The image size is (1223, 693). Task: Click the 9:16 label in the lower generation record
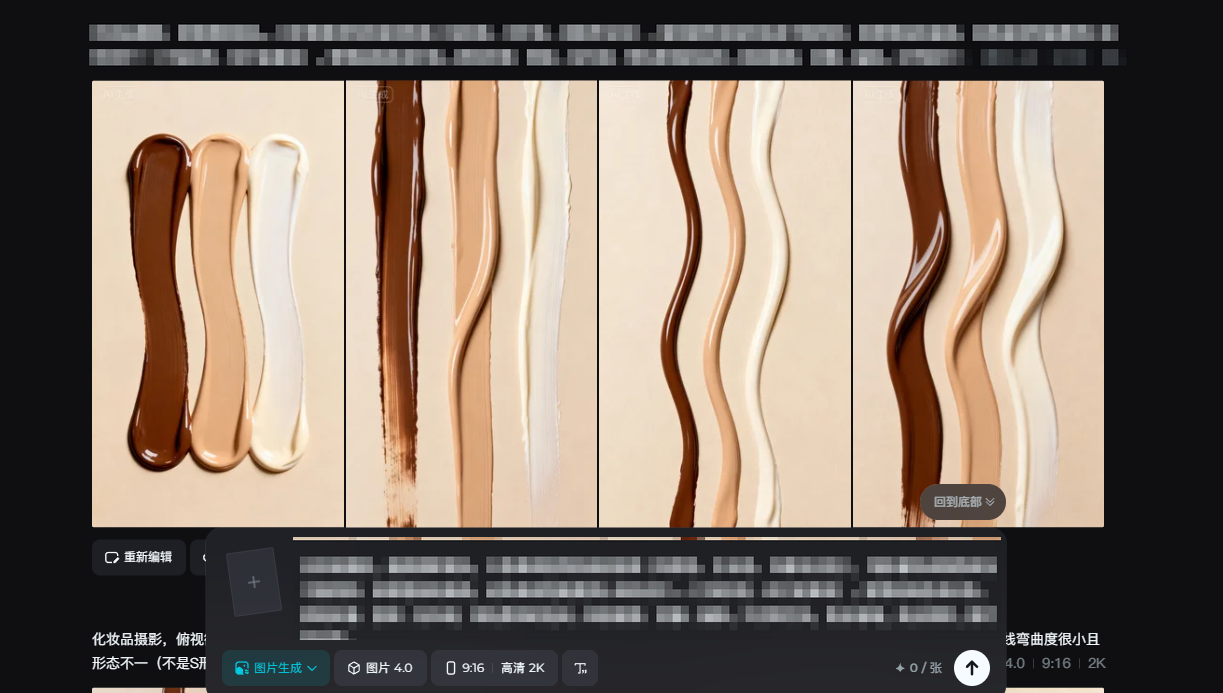[1056, 663]
